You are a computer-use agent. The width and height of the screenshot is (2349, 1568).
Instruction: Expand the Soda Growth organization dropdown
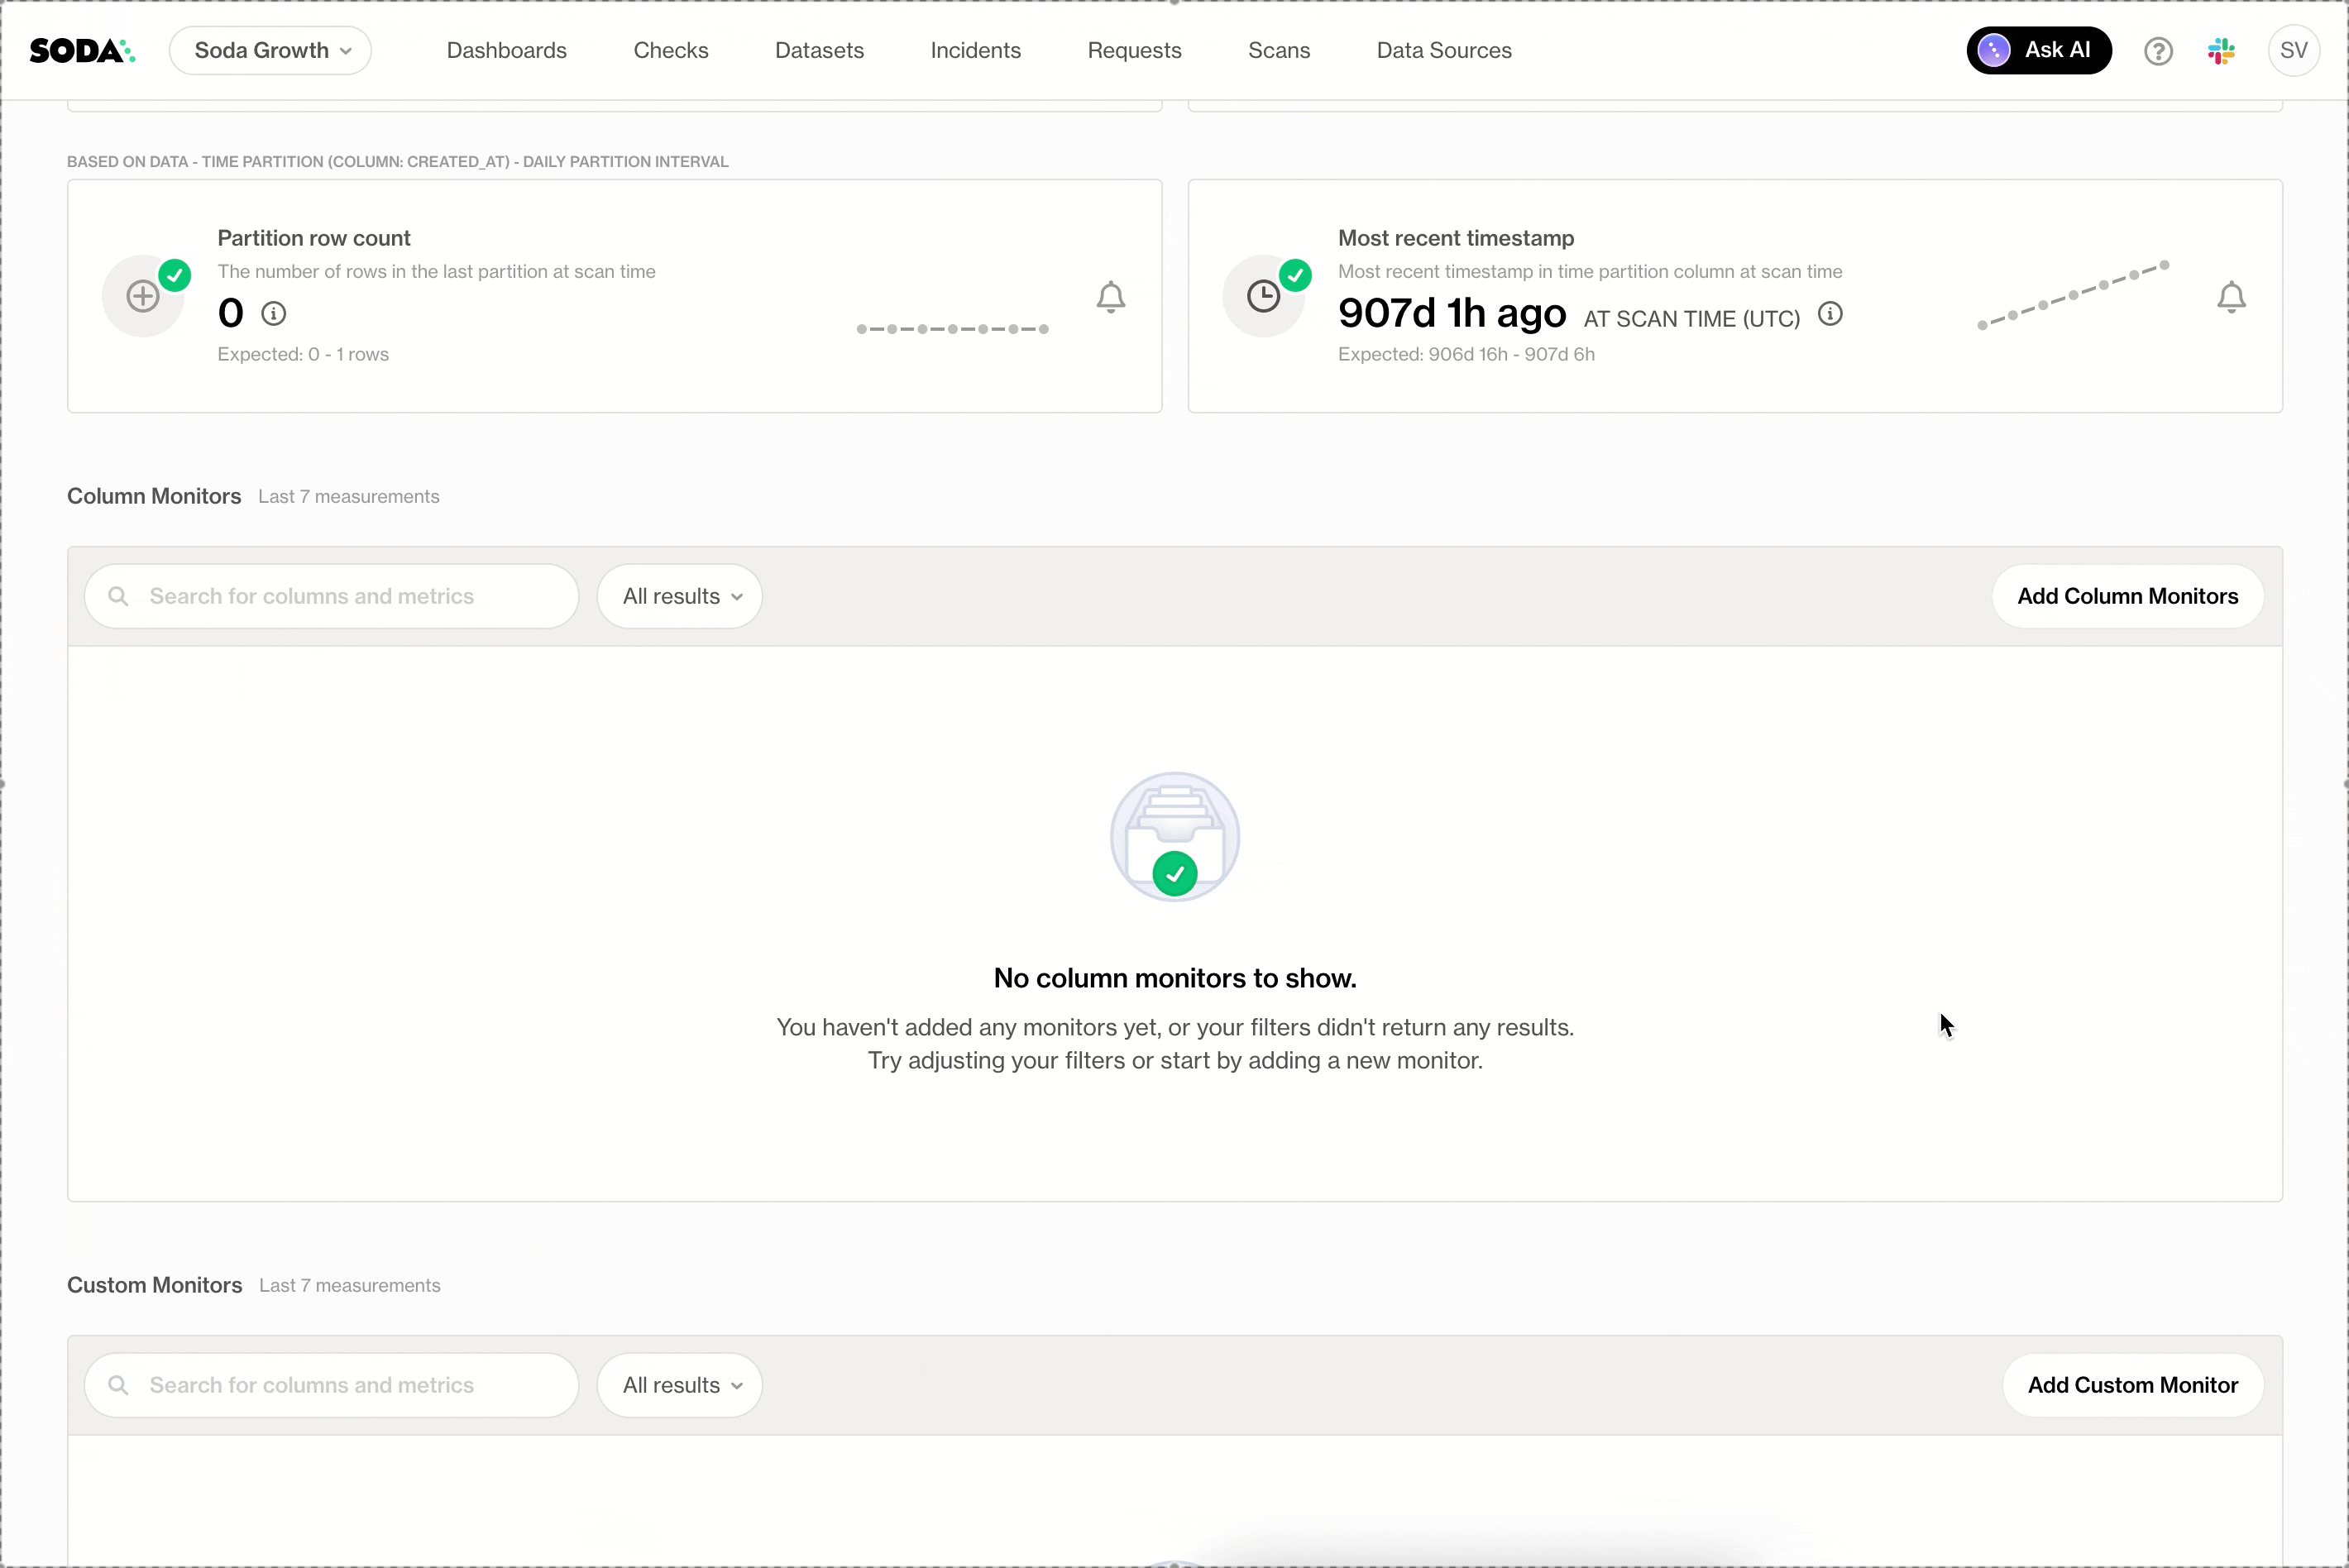pos(270,51)
